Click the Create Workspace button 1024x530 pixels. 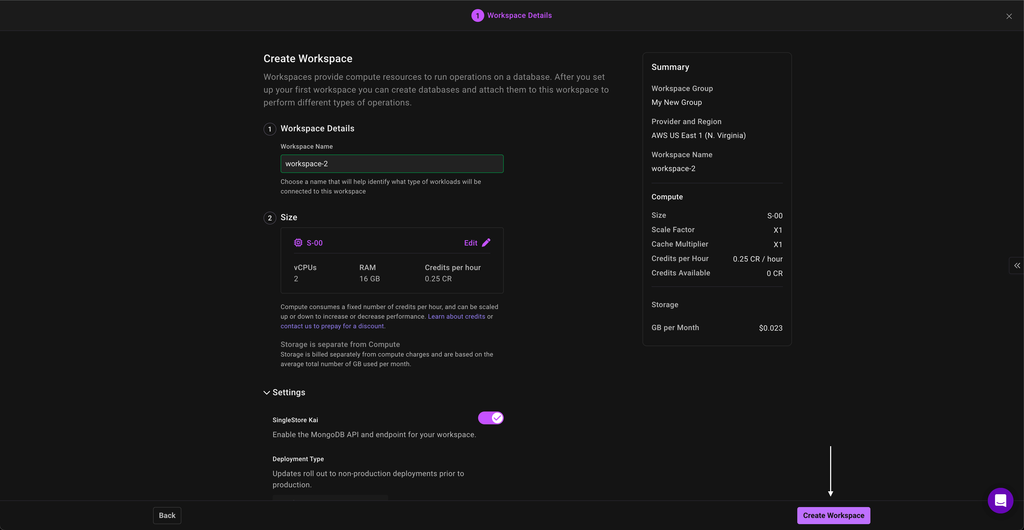(833, 516)
